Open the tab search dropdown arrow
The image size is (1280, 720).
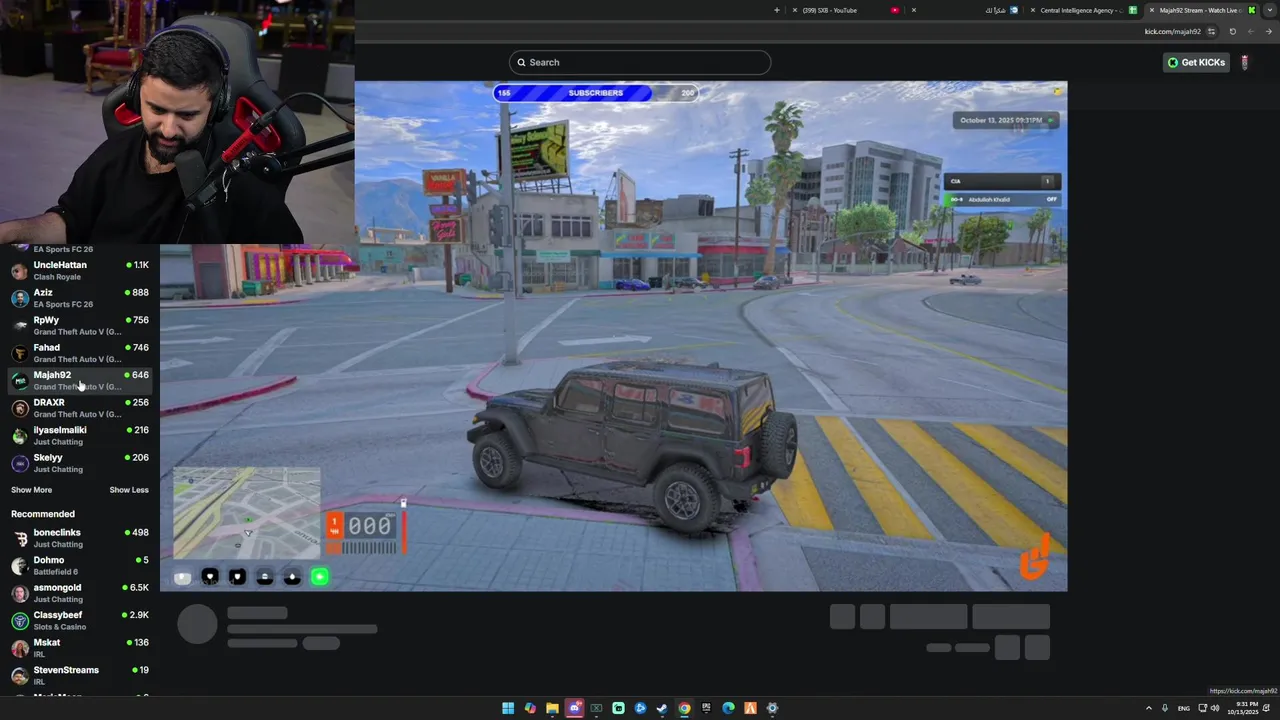[1269, 10]
